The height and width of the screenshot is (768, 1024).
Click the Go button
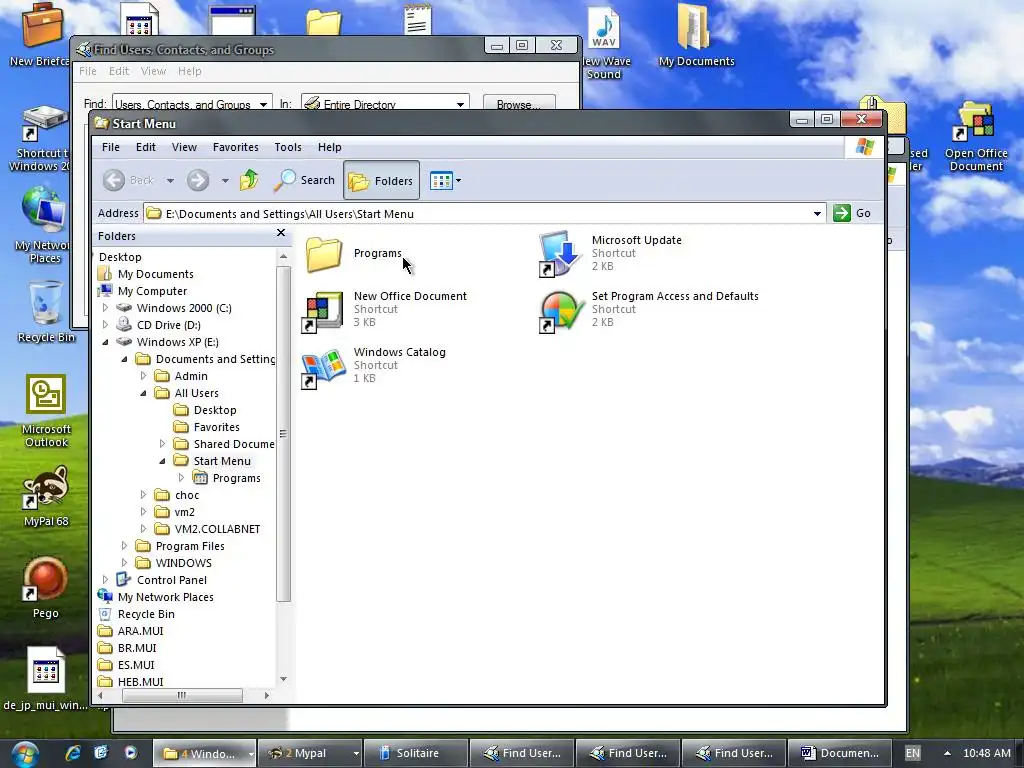click(x=852, y=213)
